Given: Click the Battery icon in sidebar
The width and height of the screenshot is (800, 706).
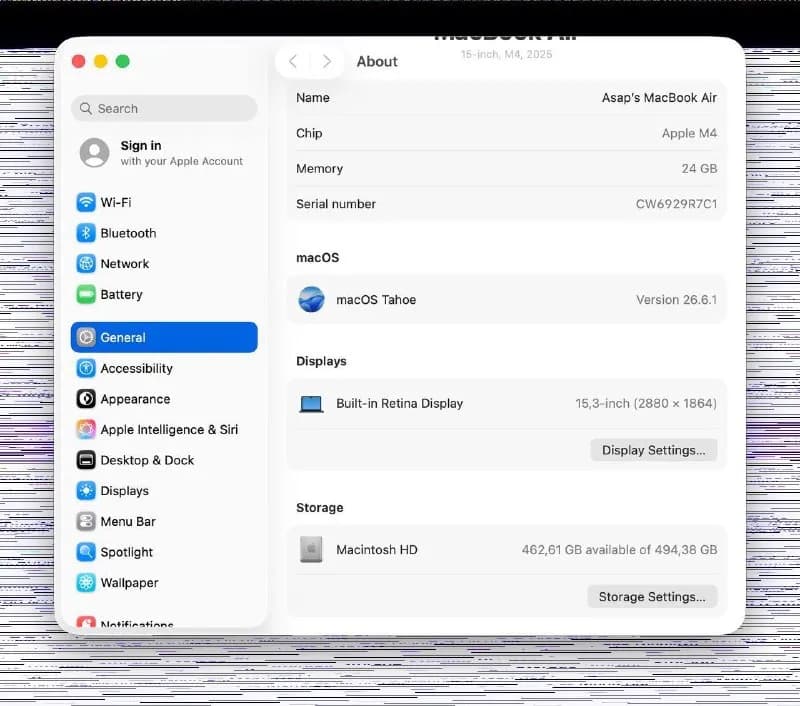Looking at the screenshot, I should (86, 294).
